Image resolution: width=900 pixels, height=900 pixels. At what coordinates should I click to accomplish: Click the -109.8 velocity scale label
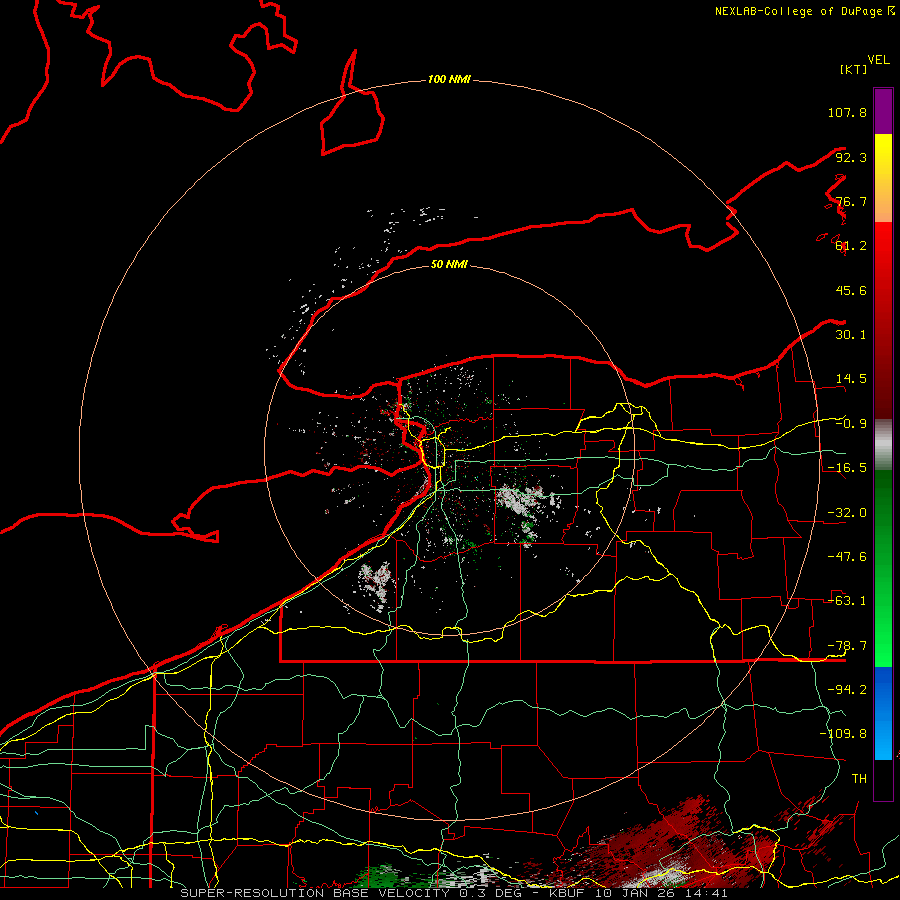pos(843,734)
